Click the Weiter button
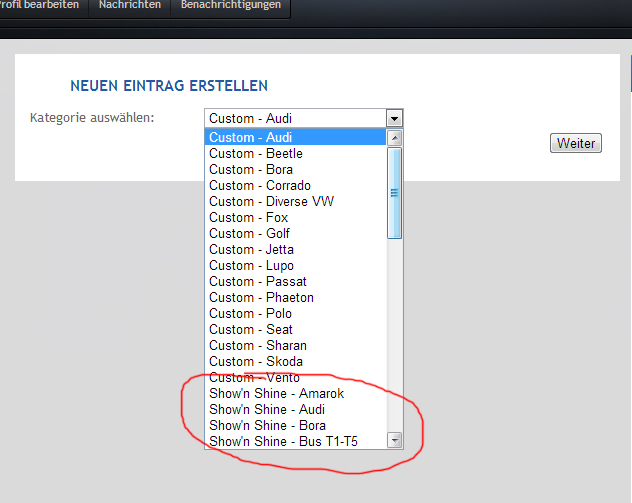Image resolution: width=632 pixels, height=503 pixels. 575,143
